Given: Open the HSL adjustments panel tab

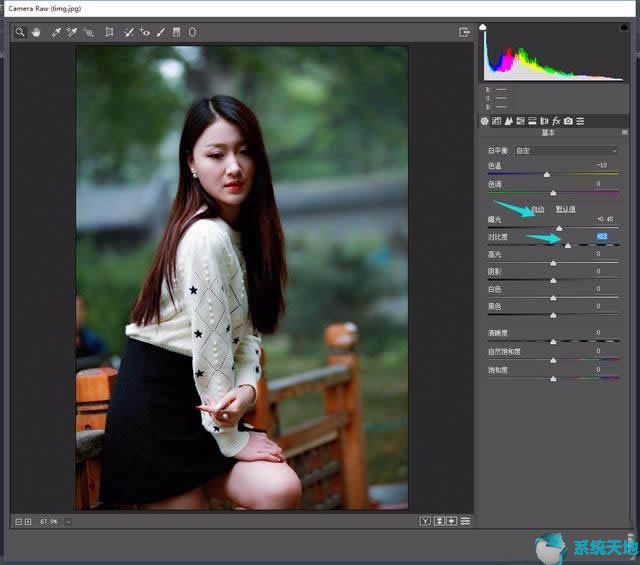Looking at the screenshot, I should coord(520,121).
